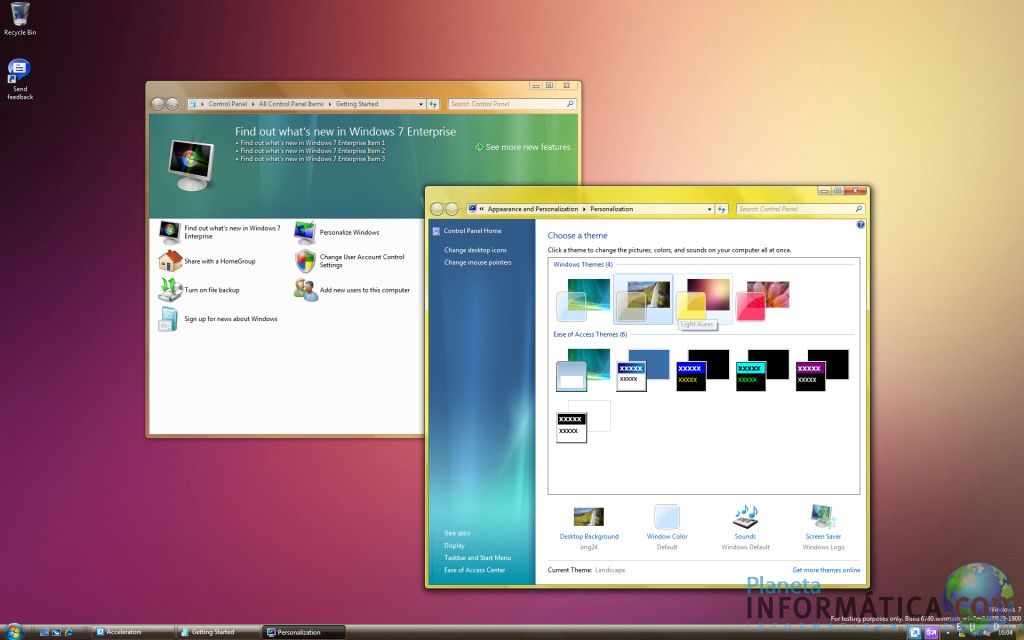Viewport: 1024px width, 640px height.
Task: Click the Desktop Background icon
Action: 588,517
